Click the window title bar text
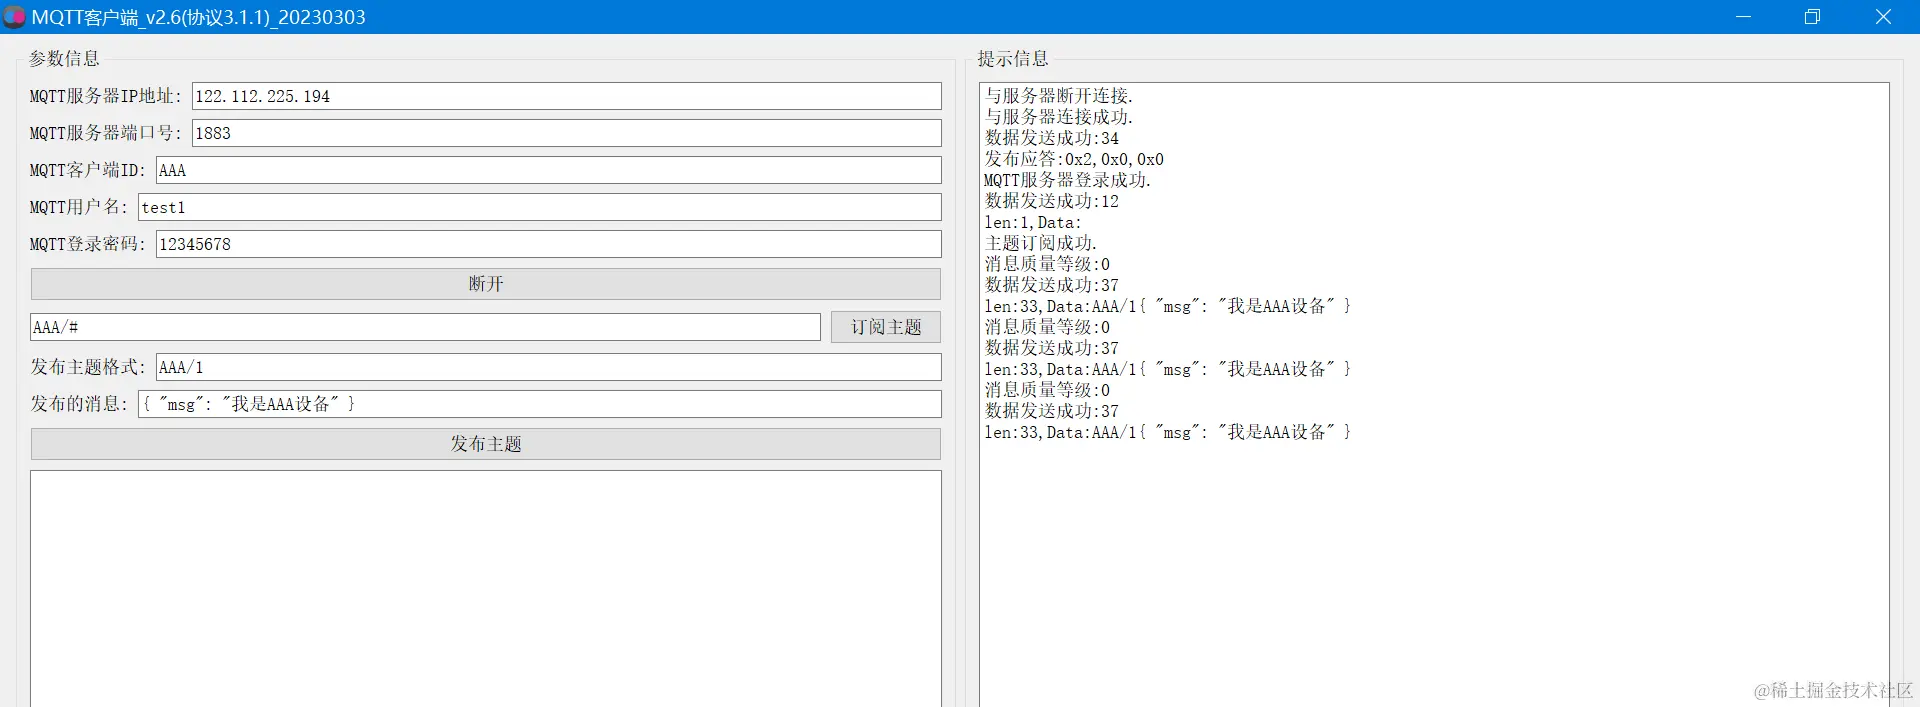Screen dimensions: 1920x707 tap(199, 17)
